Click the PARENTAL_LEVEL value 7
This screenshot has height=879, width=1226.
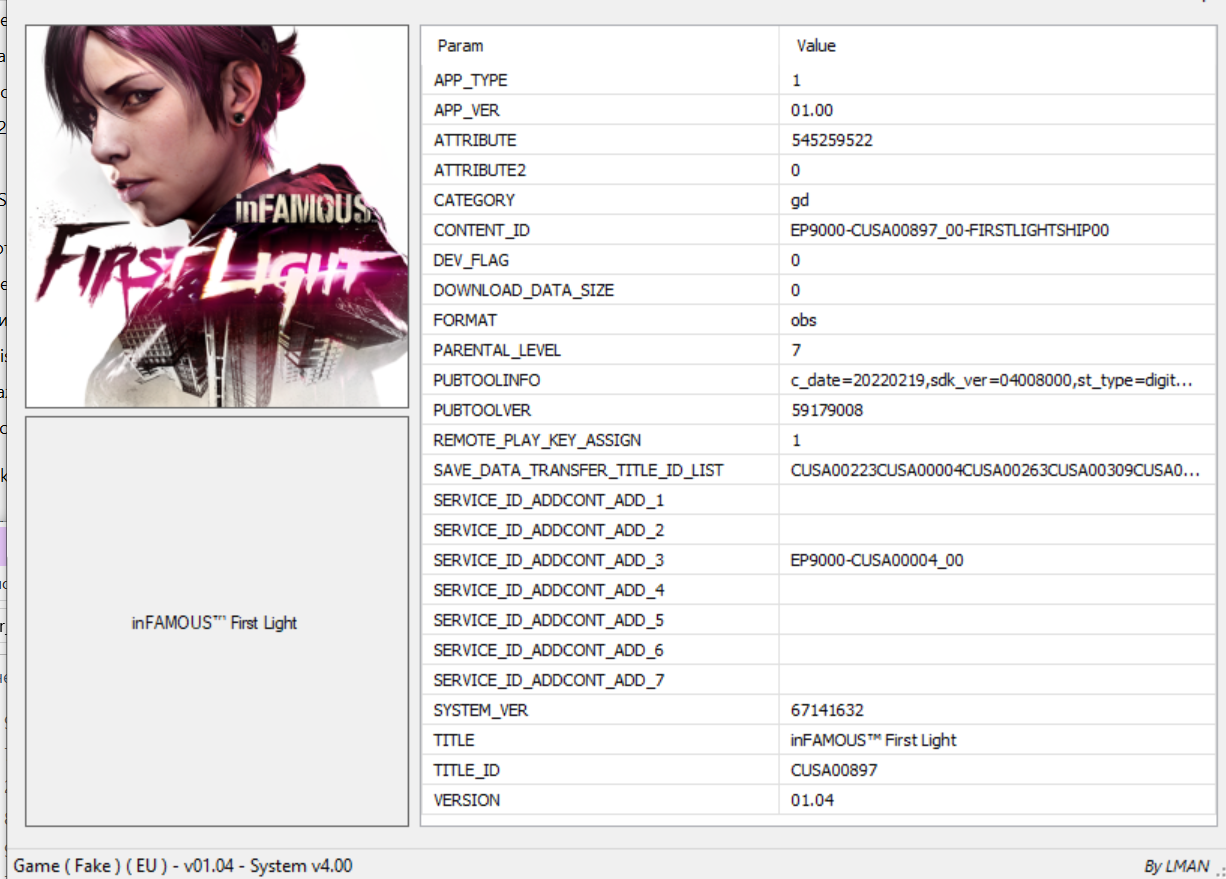796,350
